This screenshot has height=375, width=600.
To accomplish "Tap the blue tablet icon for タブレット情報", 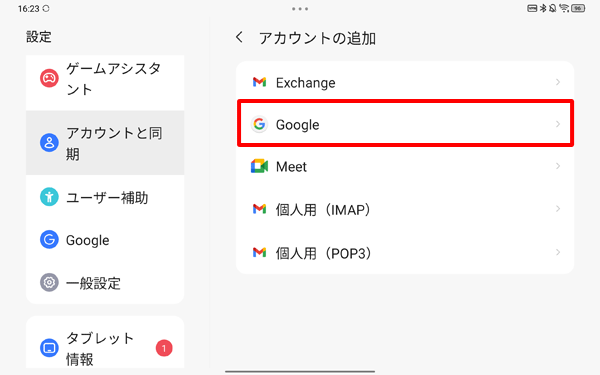I will [x=49, y=348].
